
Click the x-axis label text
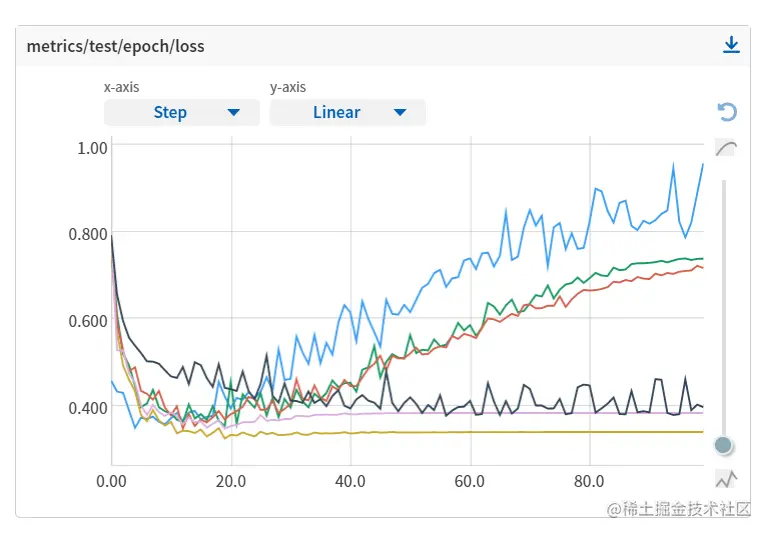(121, 87)
